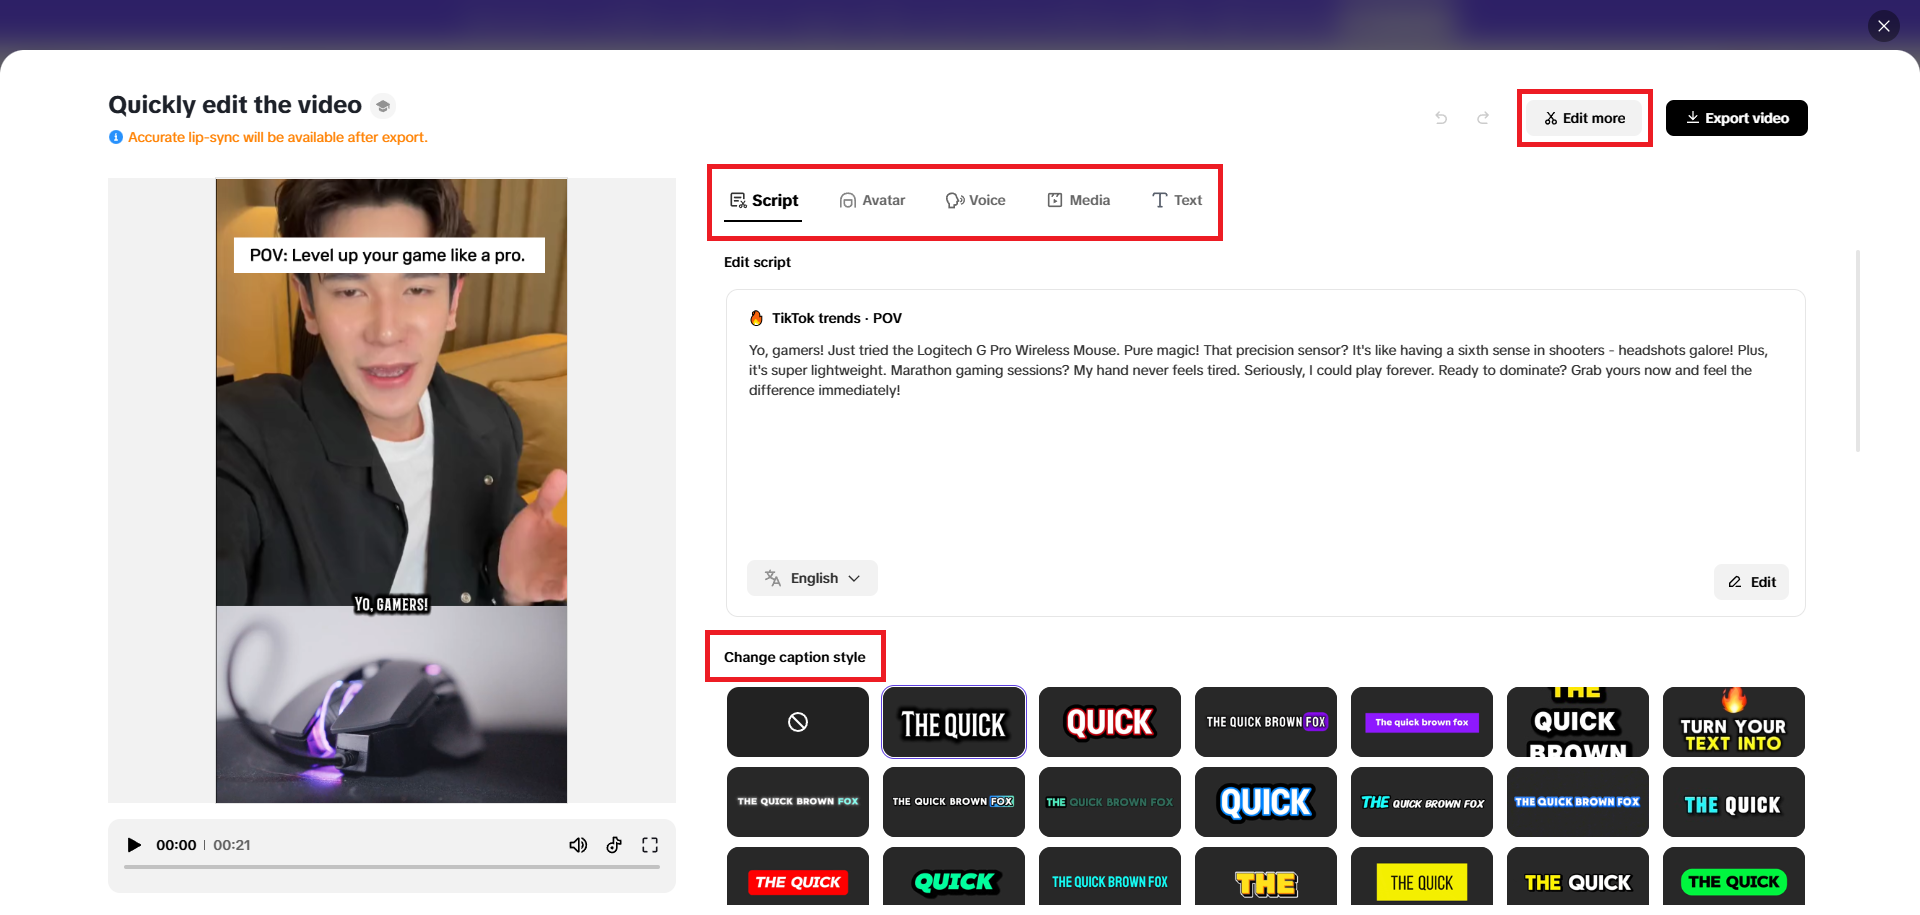This screenshot has width=1920, height=915.
Task: Select the no-caption style option
Action: click(798, 722)
